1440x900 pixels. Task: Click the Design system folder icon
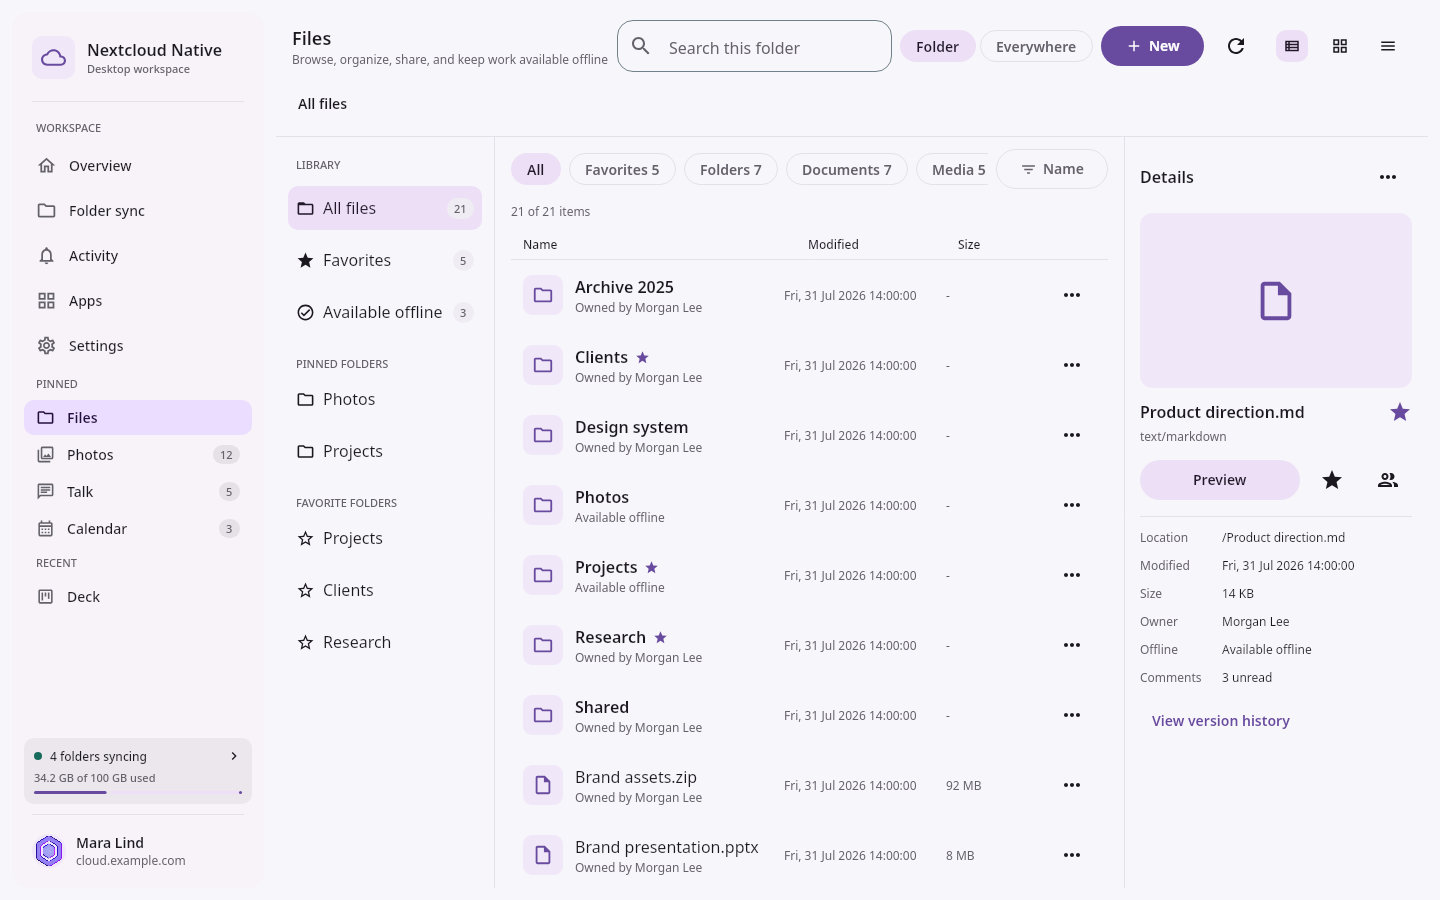(x=543, y=435)
